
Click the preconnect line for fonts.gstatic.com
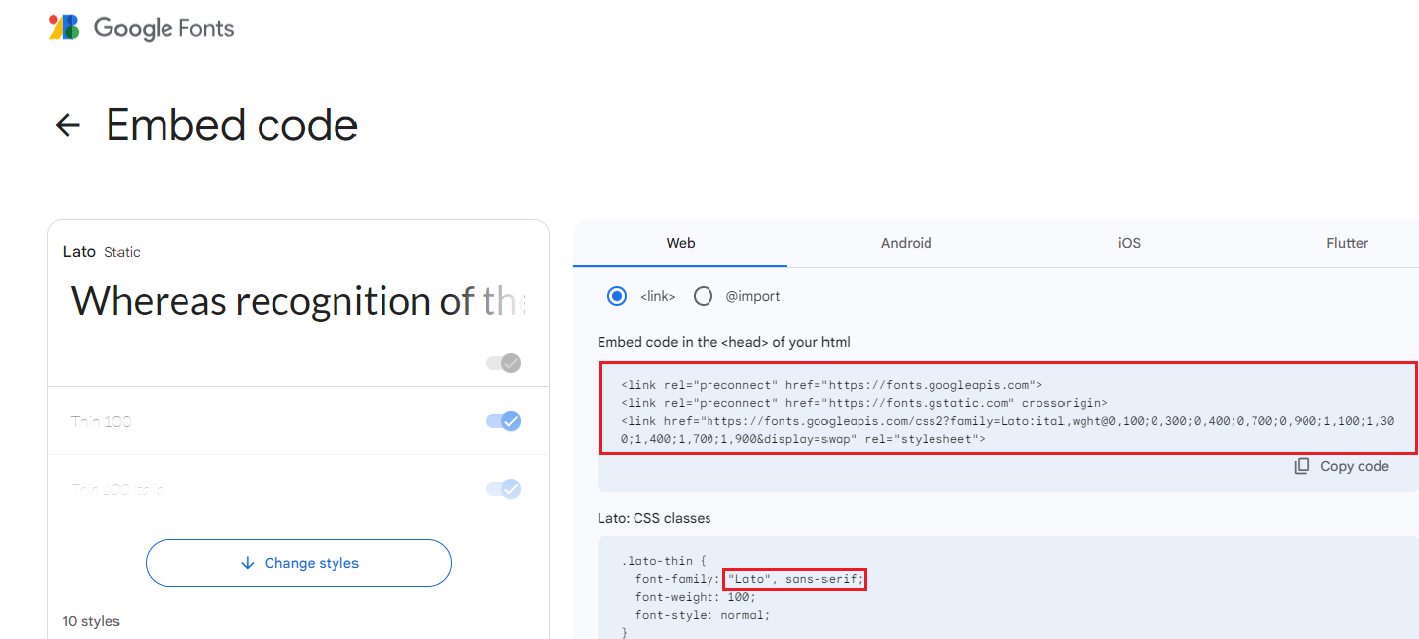click(864, 403)
